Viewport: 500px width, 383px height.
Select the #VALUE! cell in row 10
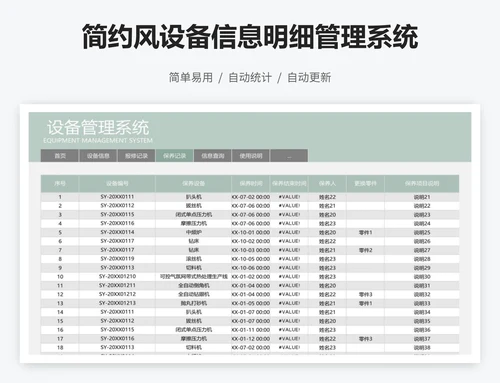click(x=289, y=277)
